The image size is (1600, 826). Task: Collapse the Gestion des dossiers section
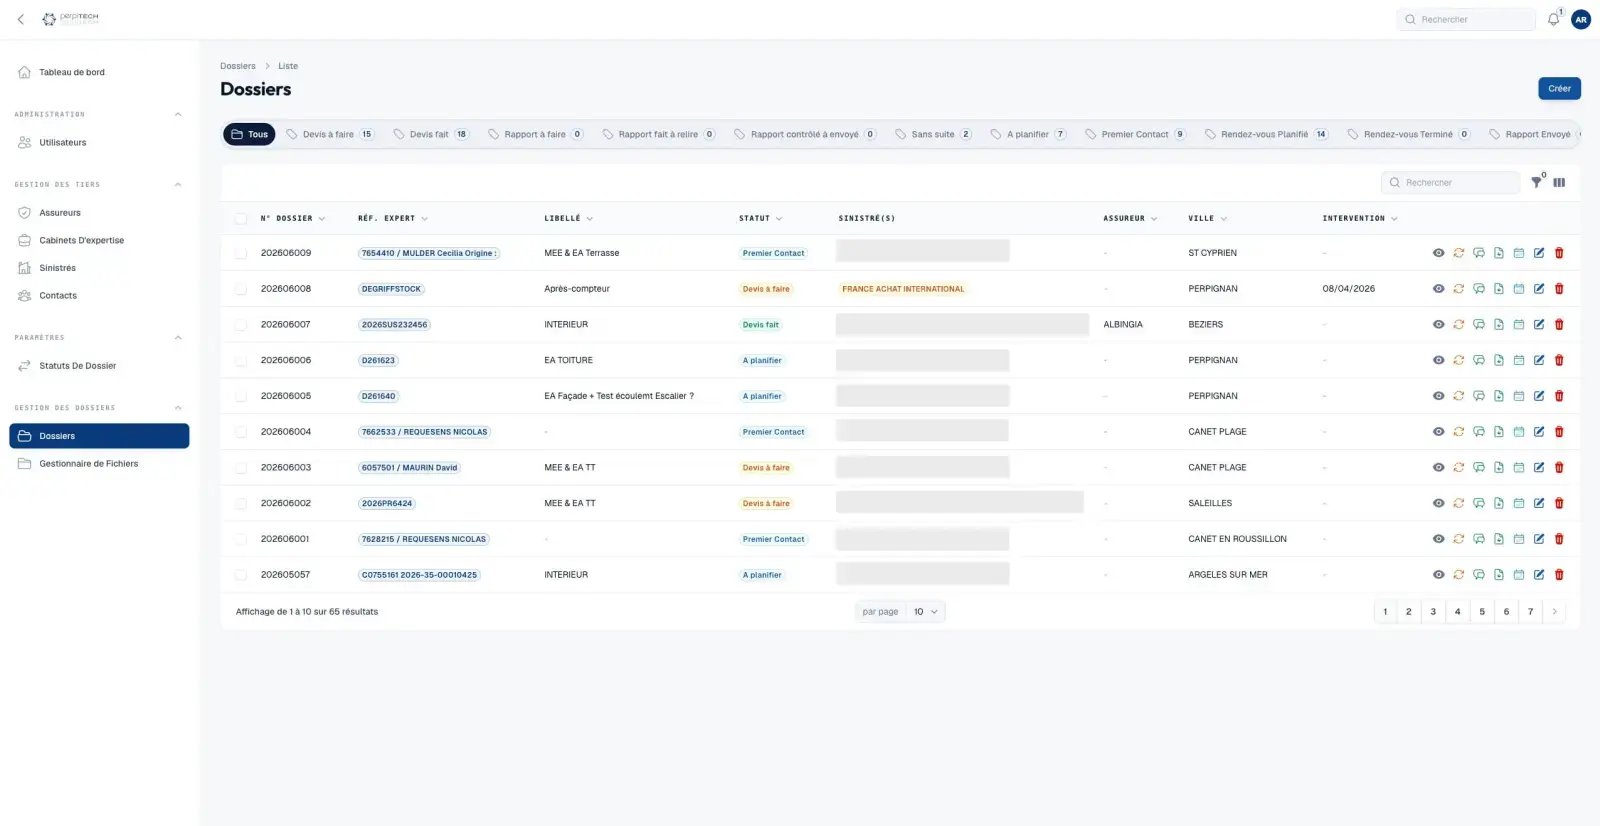178,408
